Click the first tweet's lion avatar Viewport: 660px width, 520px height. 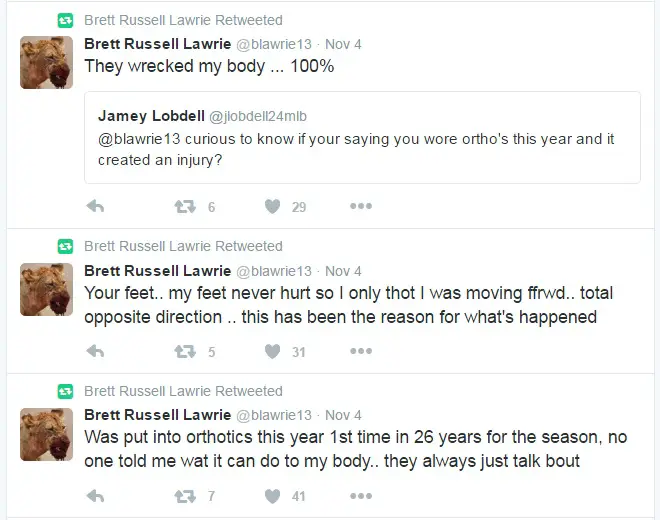[46, 62]
